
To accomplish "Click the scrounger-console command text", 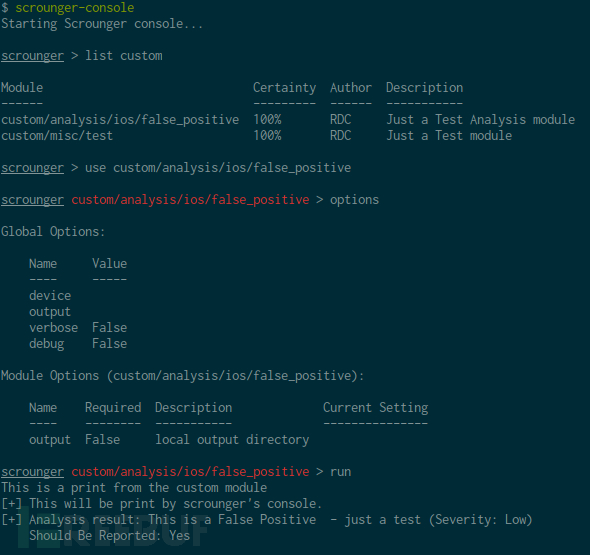I will 75,8.
